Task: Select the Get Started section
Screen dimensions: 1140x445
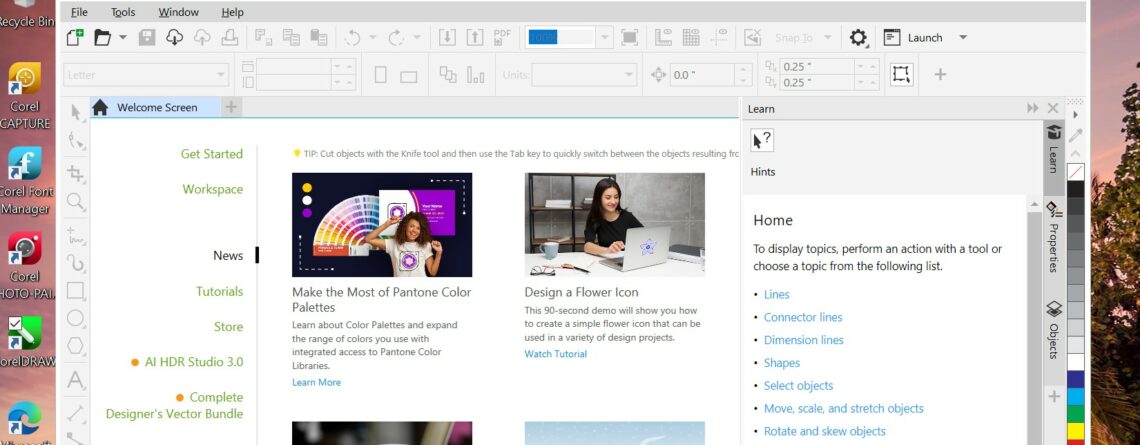Action: [x=211, y=154]
